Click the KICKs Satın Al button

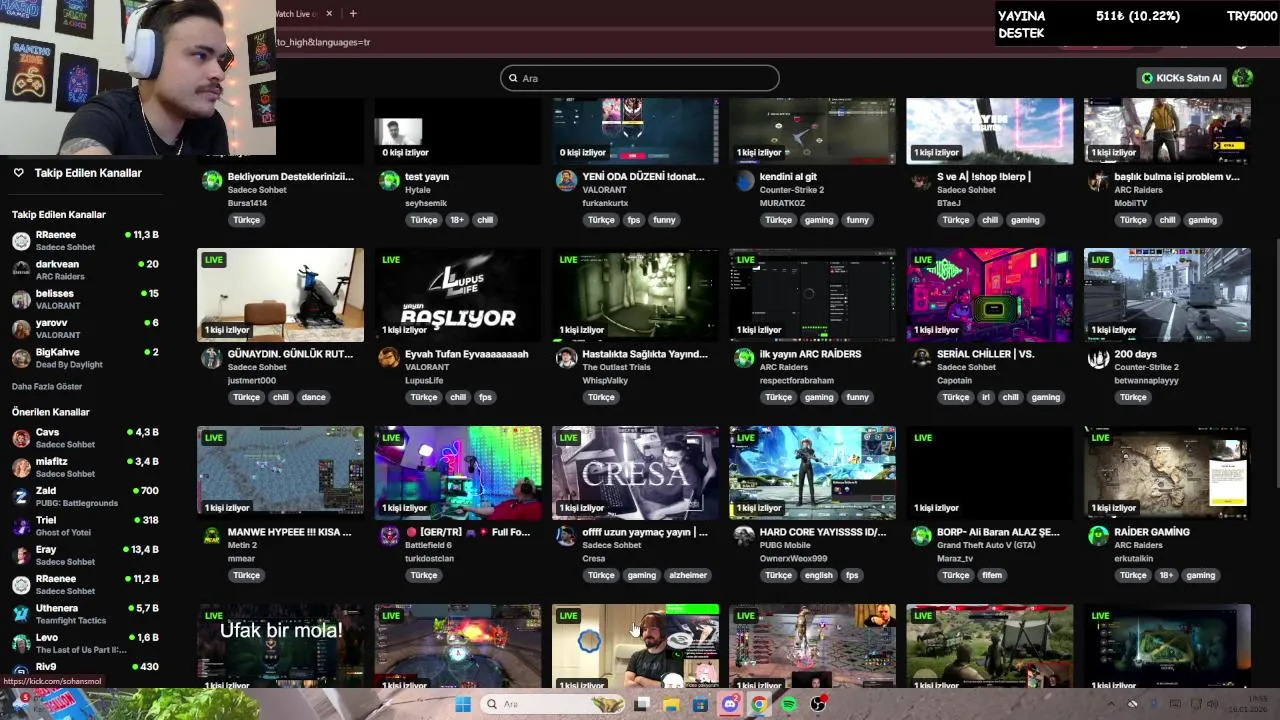point(1182,78)
